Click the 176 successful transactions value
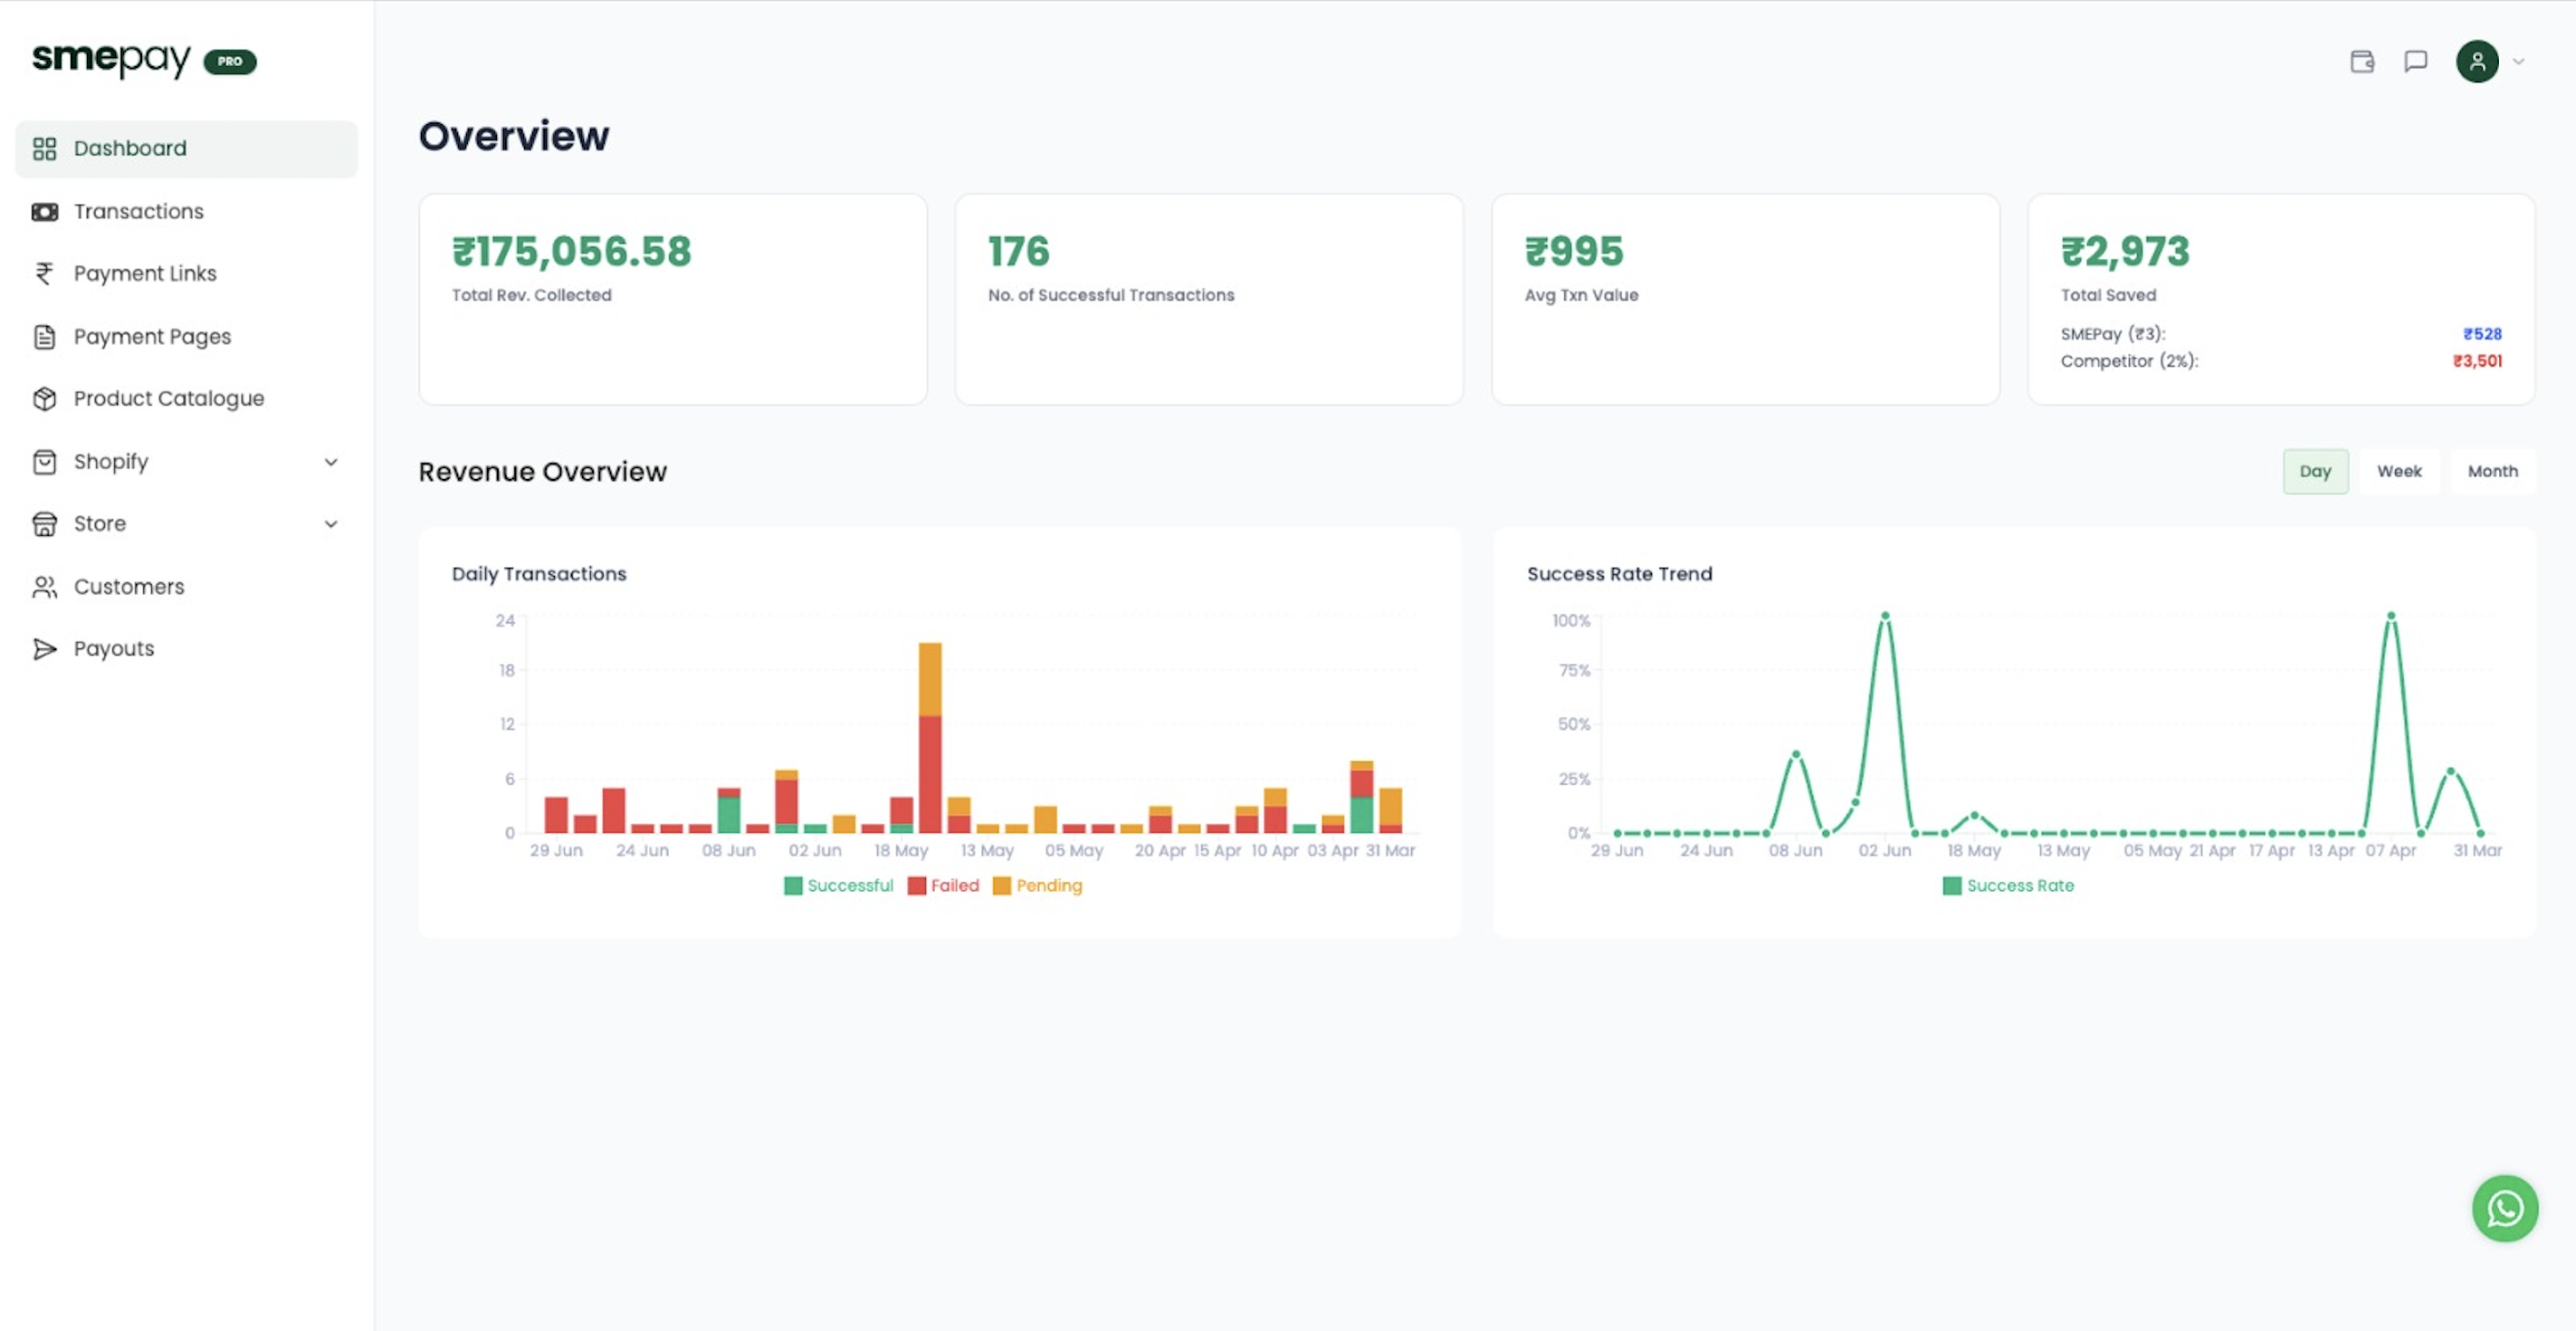2576x1331 pixels. [1018, 252]
